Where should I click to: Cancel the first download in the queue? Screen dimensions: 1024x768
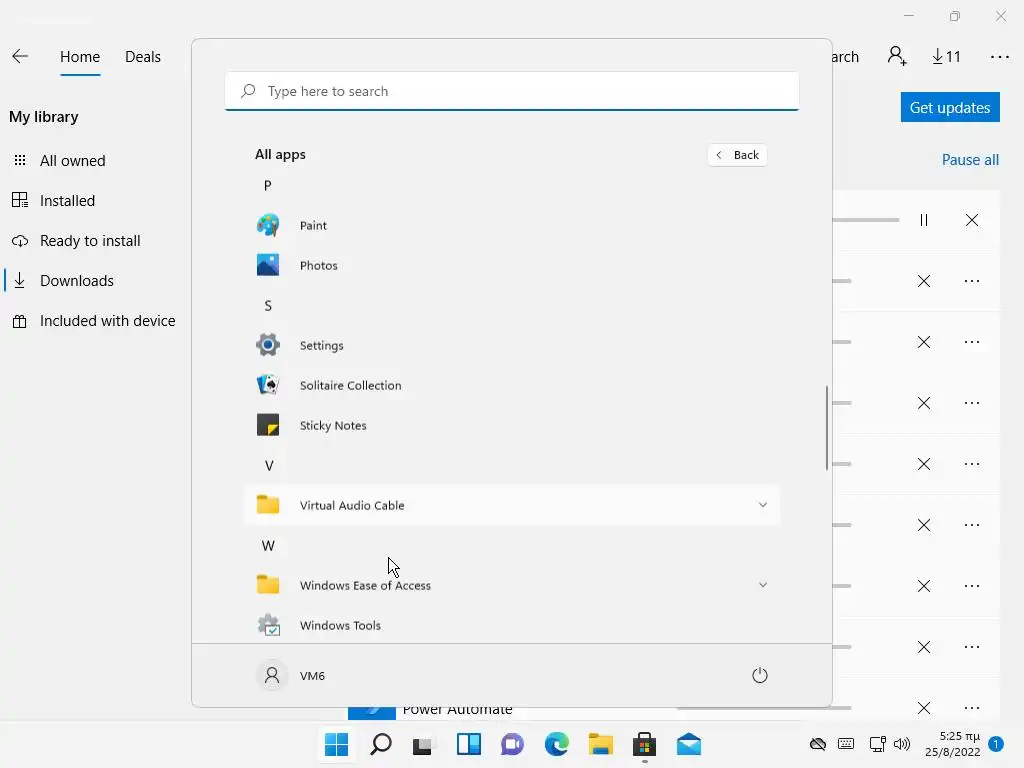click(x=972, y=220)
